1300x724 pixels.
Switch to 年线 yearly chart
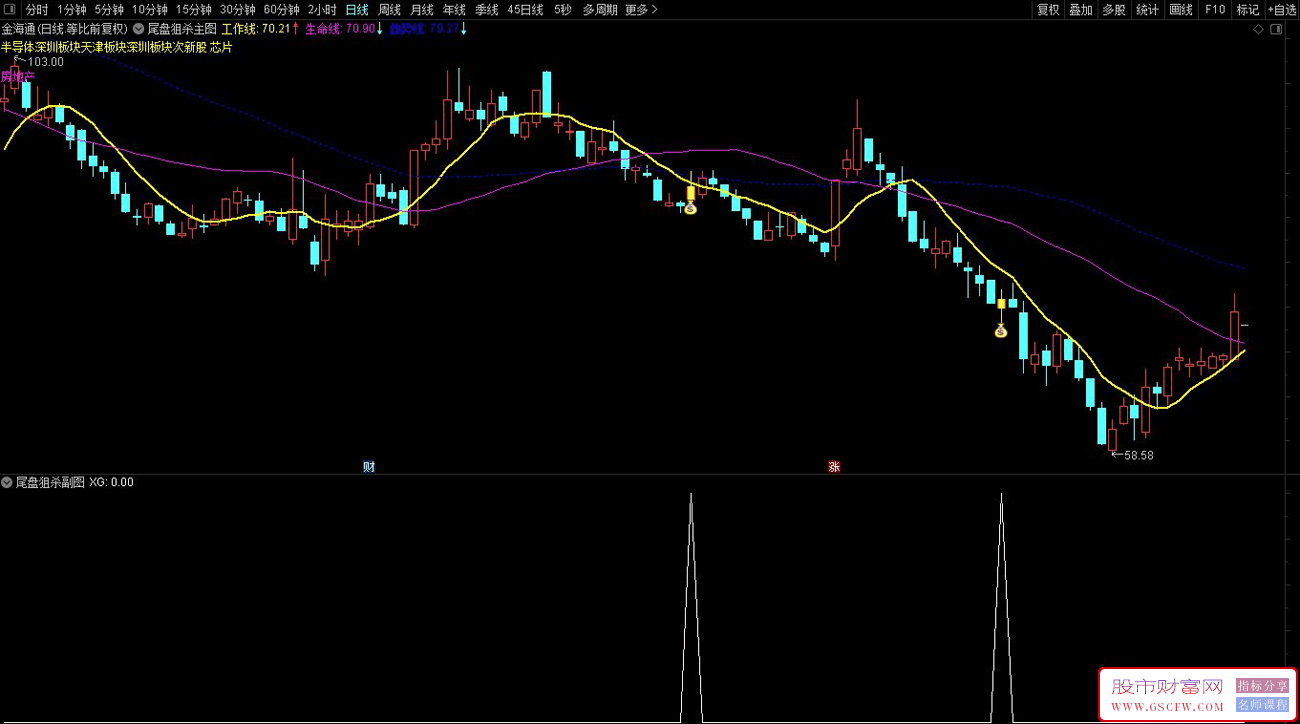[x=454, y=10]
